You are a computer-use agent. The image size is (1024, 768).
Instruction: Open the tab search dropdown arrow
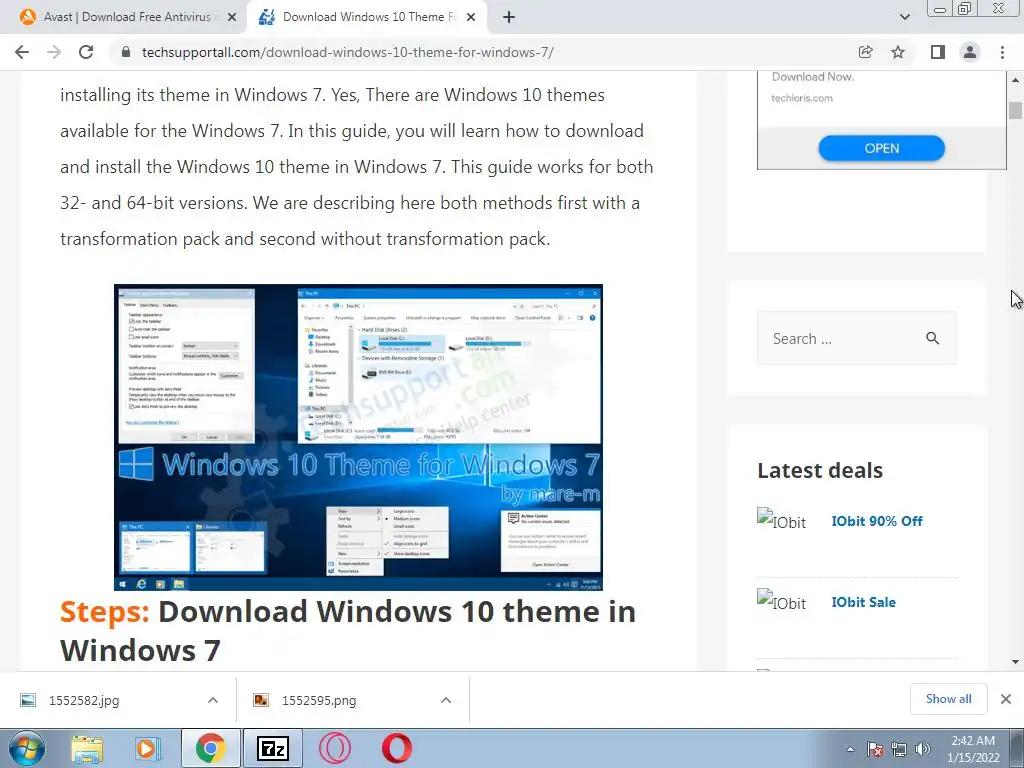pos(904,17)
